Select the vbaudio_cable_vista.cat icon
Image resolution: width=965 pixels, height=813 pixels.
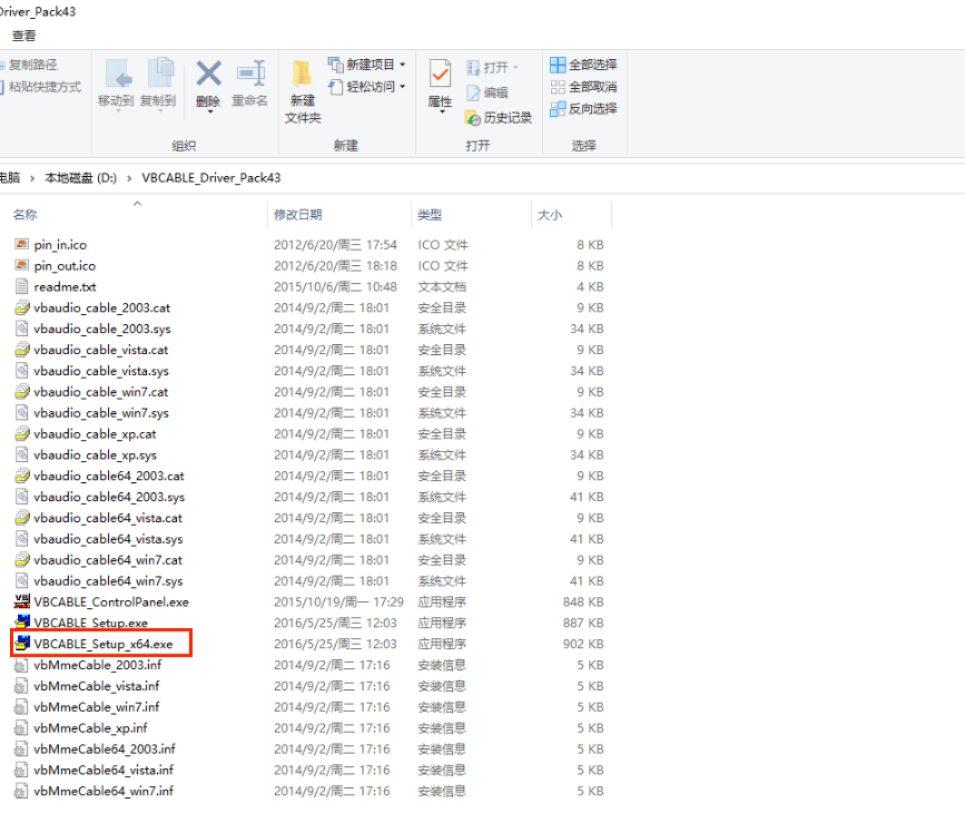pos(22,350)
